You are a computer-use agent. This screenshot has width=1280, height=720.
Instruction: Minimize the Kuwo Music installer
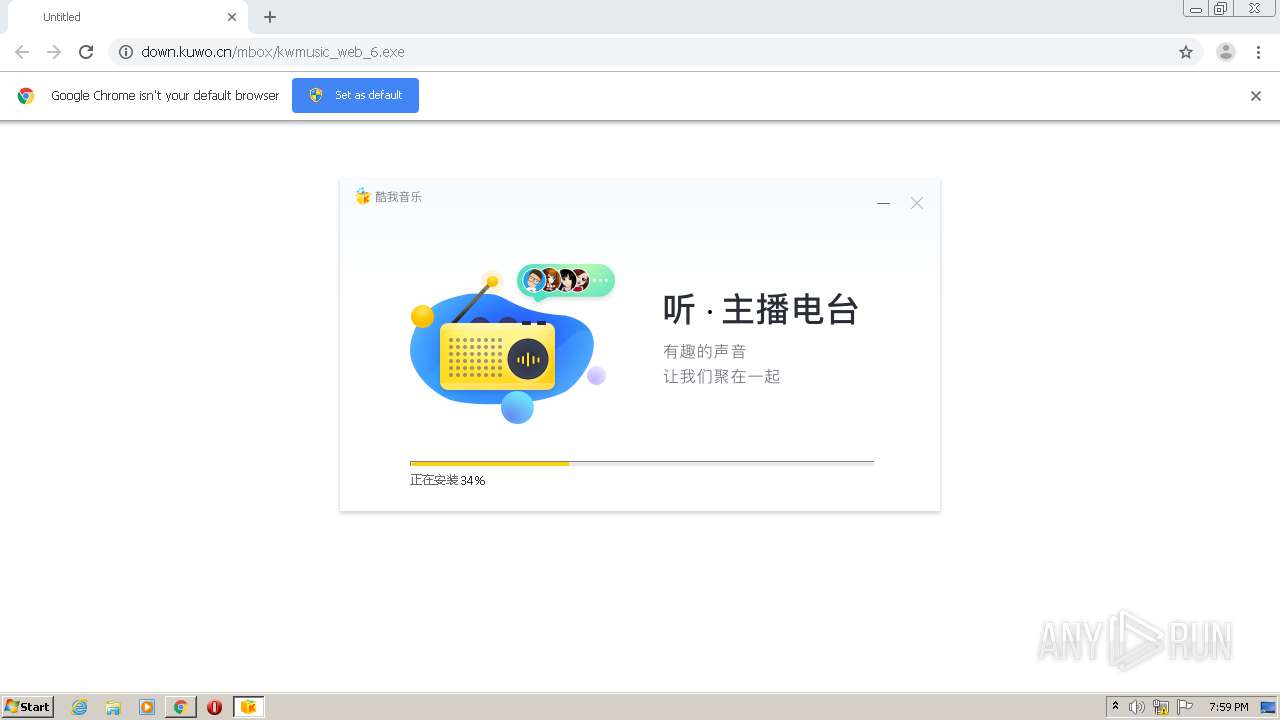click(x=883, y=203)
